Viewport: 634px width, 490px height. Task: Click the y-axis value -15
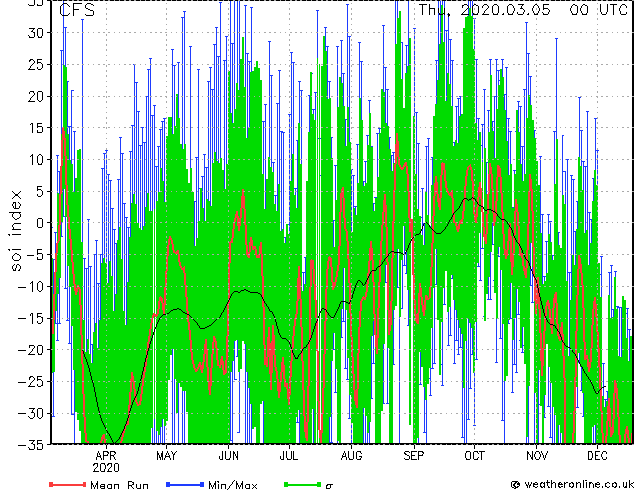coord(31,318)
